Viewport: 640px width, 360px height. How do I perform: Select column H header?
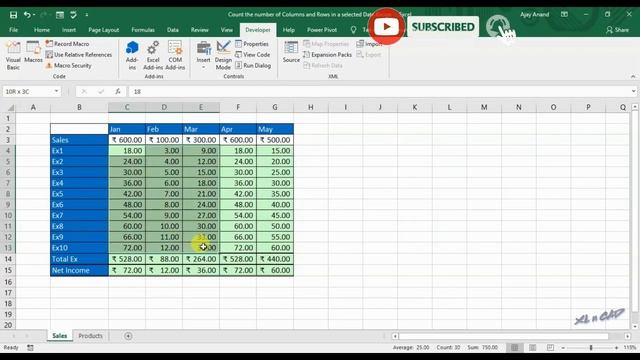tap(311, 107)
